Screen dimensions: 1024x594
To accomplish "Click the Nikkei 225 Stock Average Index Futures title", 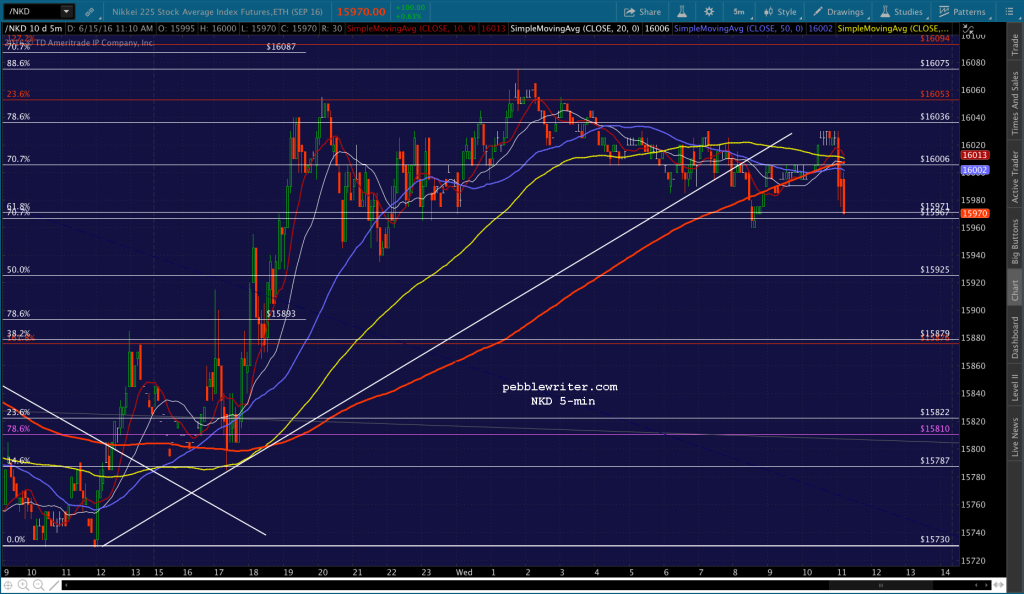I will pos(217,12).
